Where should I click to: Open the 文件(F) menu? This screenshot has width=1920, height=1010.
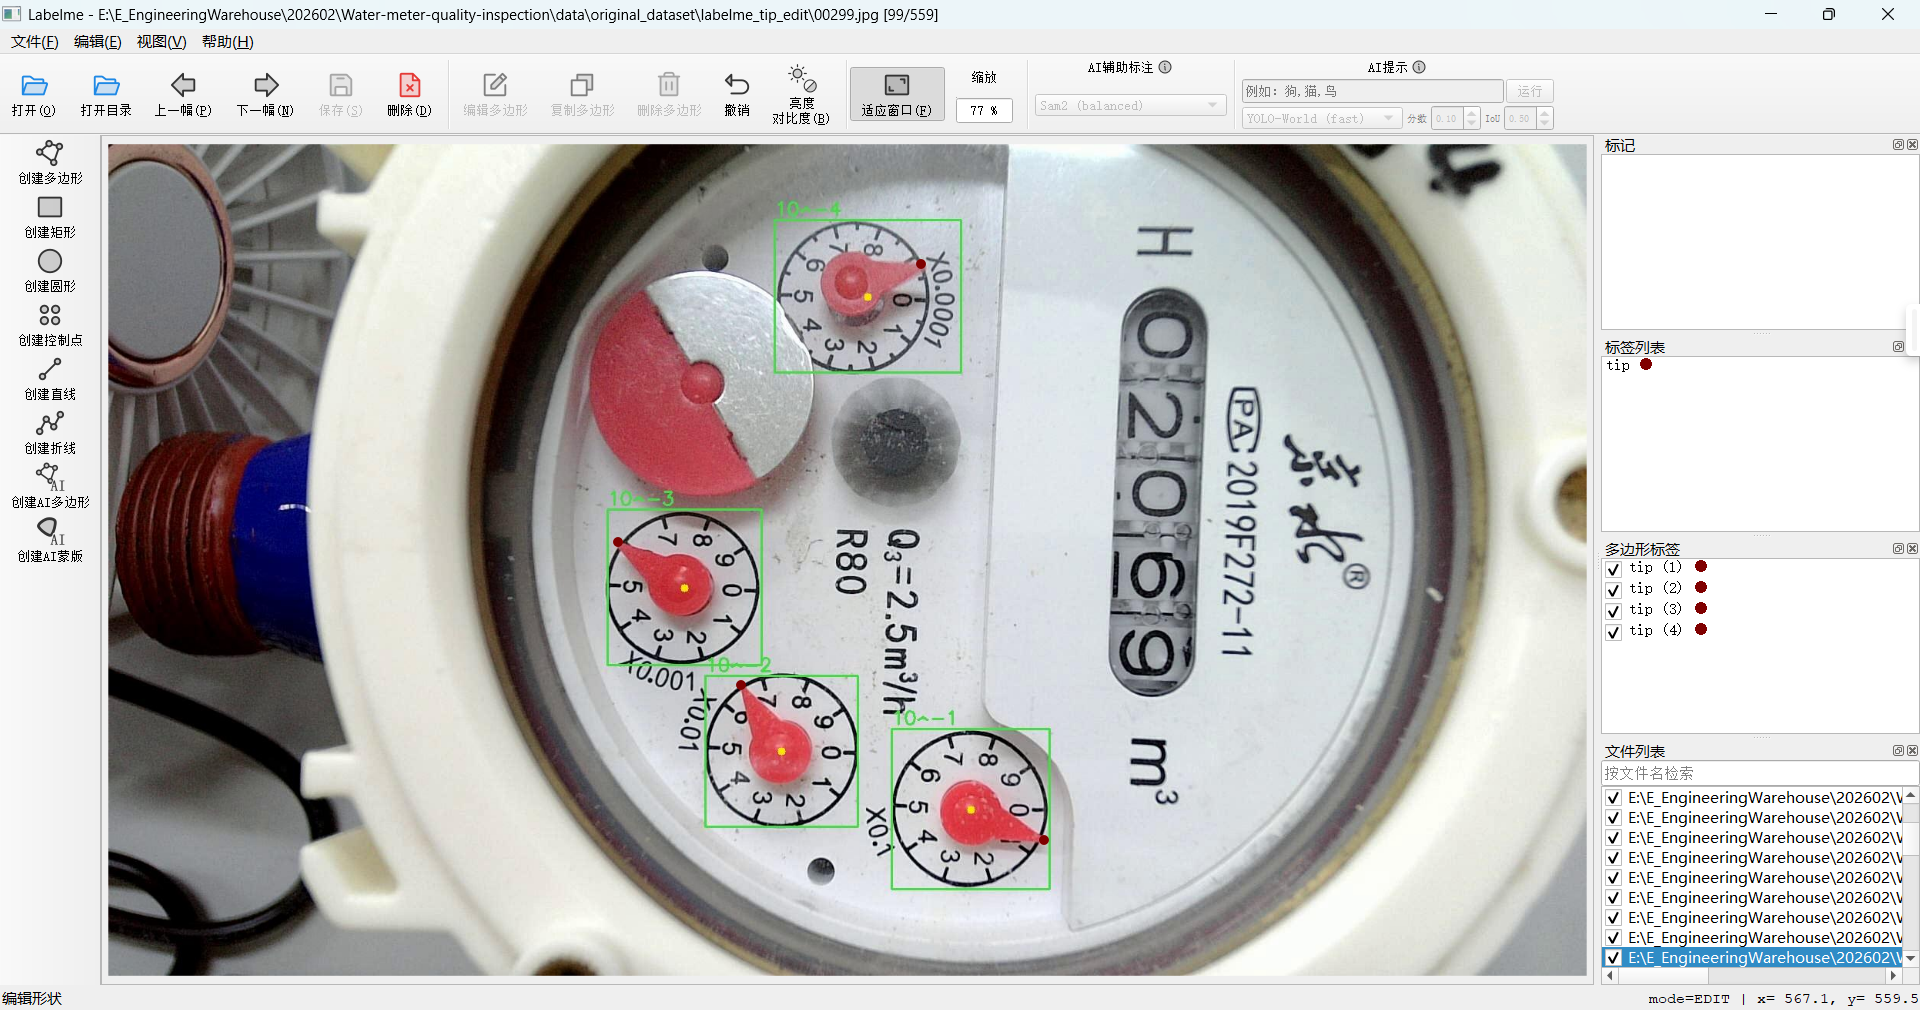(35, 42)
